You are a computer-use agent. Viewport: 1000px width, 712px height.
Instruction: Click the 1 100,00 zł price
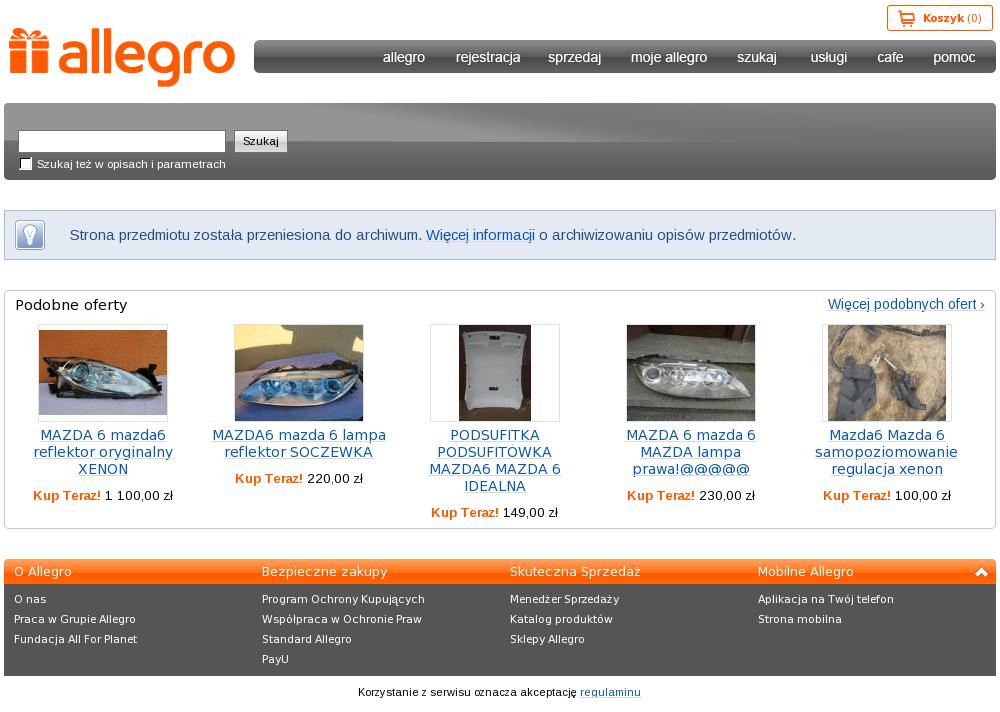pos(139,495)
